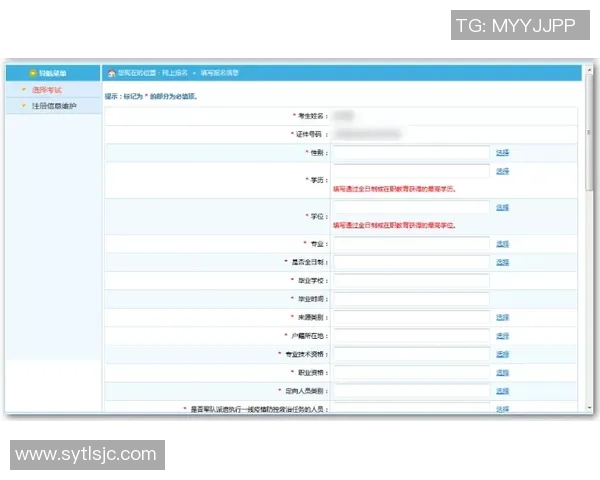Image resolution: width=600 pixels, height=480 pixels.
Task: Click the 导航菜单 header icon
Action: (33, 73)
